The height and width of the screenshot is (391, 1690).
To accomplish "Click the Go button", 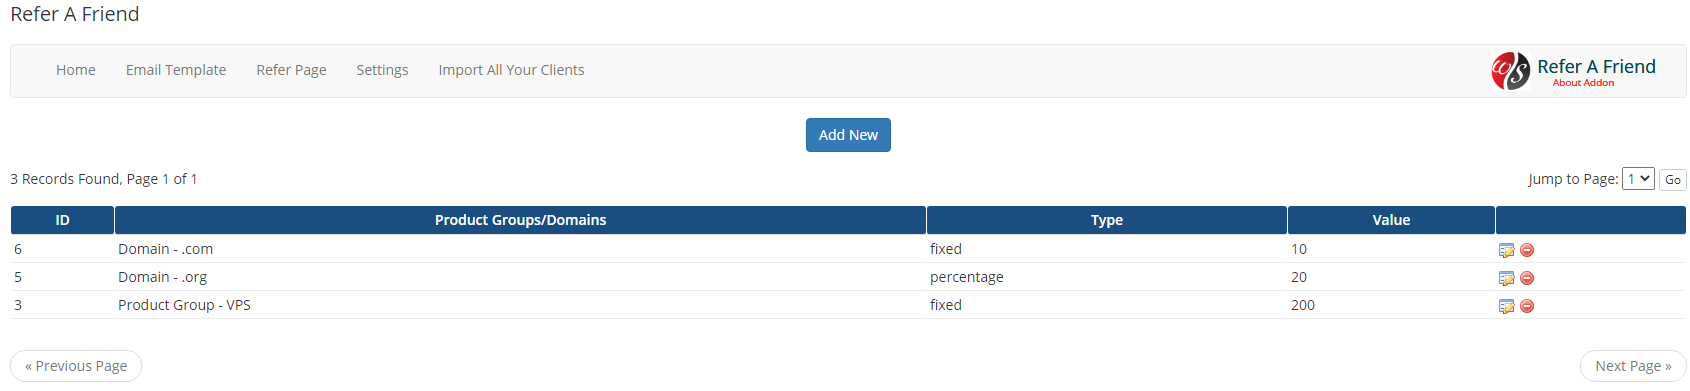I will click(x=1673, y=180).
